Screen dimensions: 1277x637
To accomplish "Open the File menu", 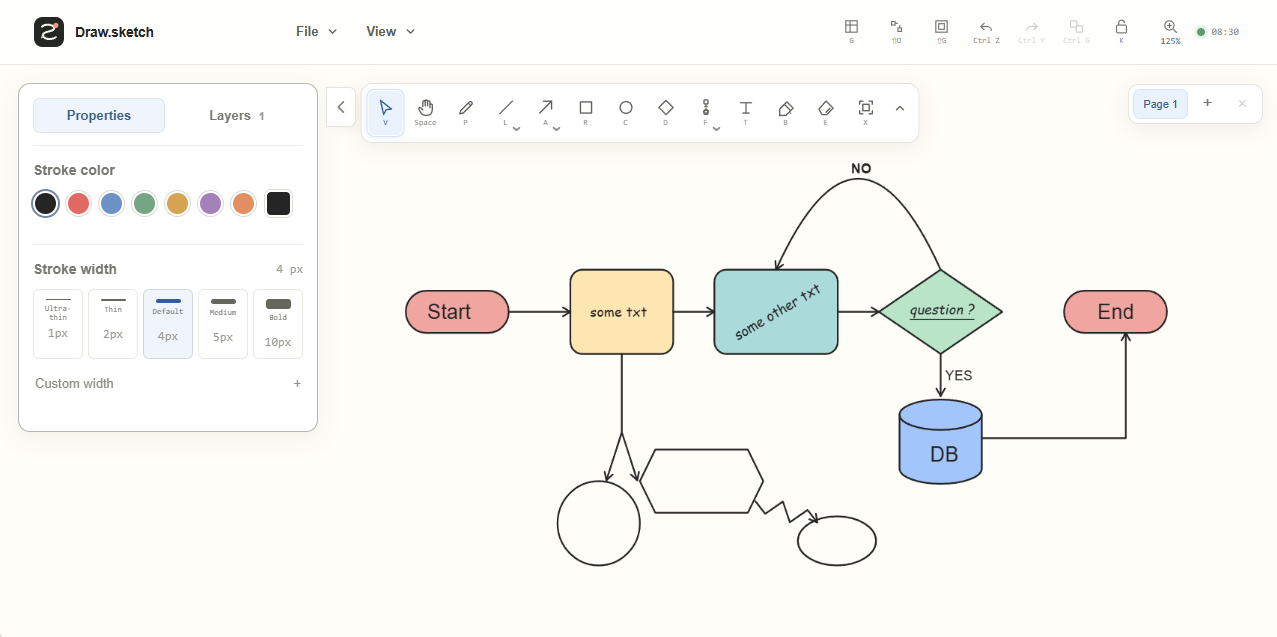I will pos(316,31).
